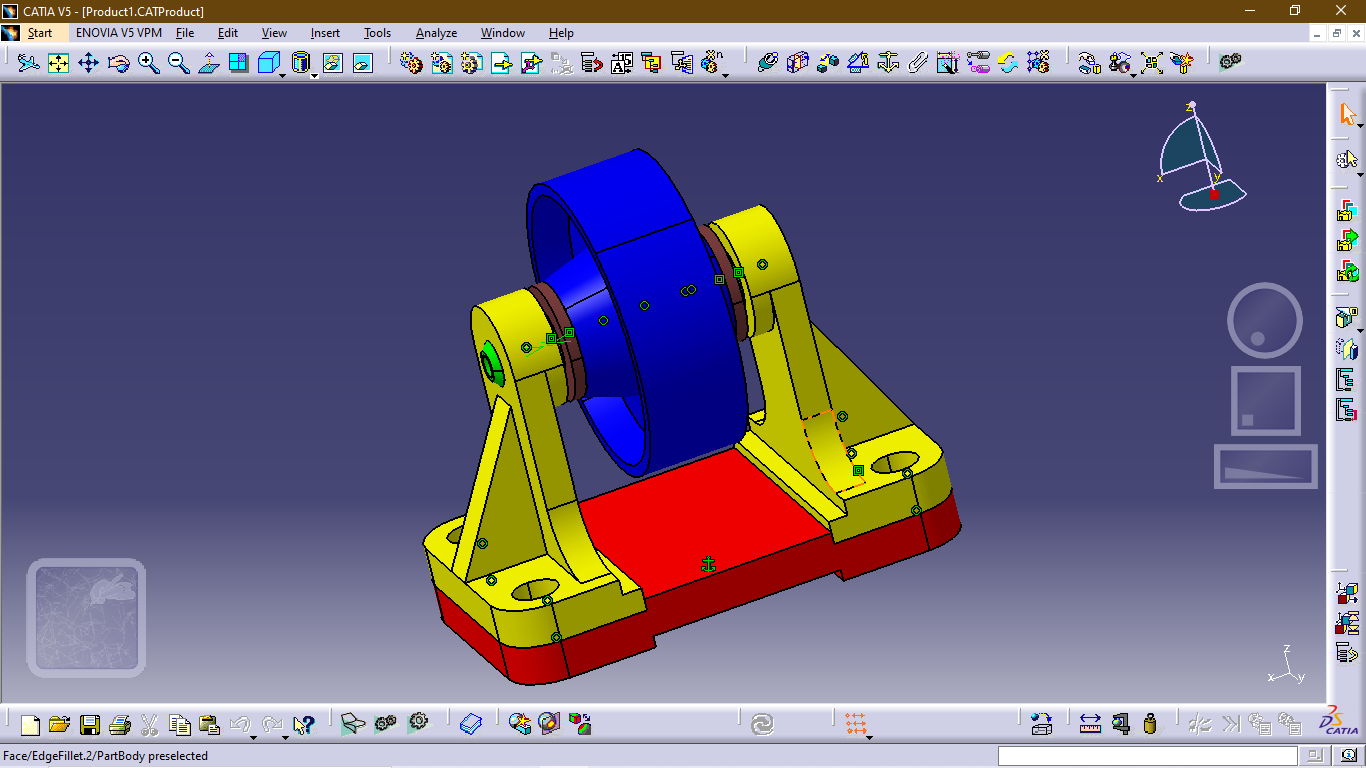This screenshot has width=1366, height=768.
Task: Expand the multi-instantiation dropdown arrow
Action: tap(725, 76)
